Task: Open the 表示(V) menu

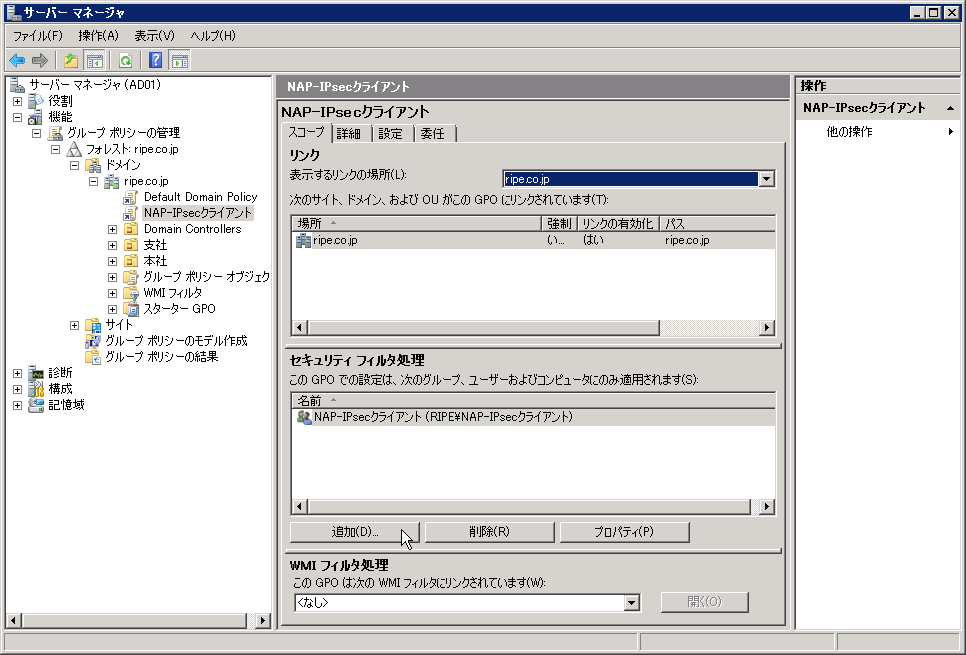Action: click(x=155, y=36)
